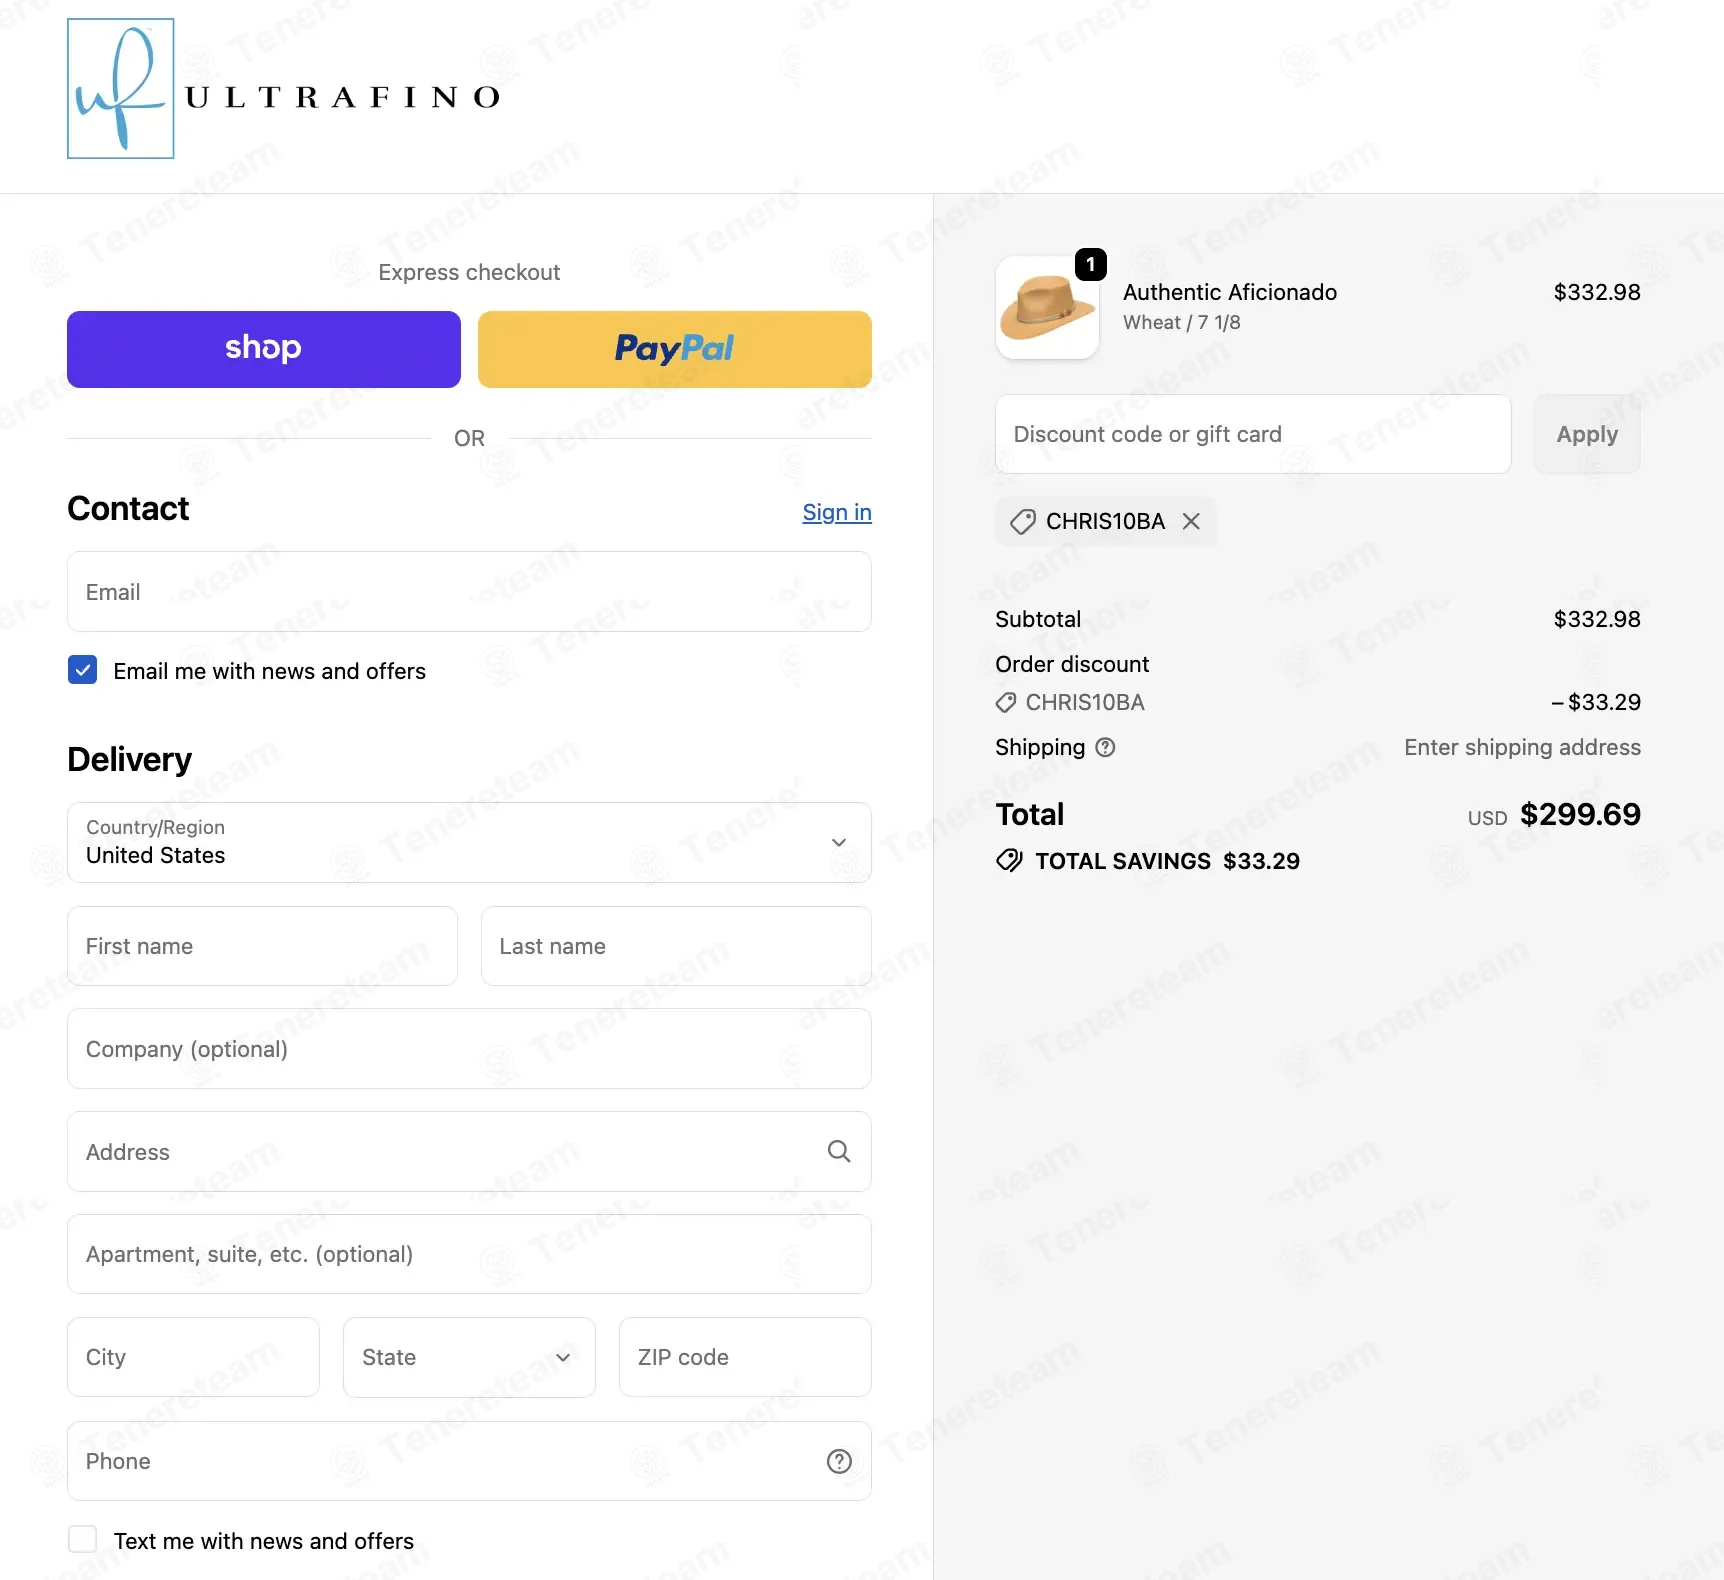Follow the Sign in link

click(x=837, y=512)
